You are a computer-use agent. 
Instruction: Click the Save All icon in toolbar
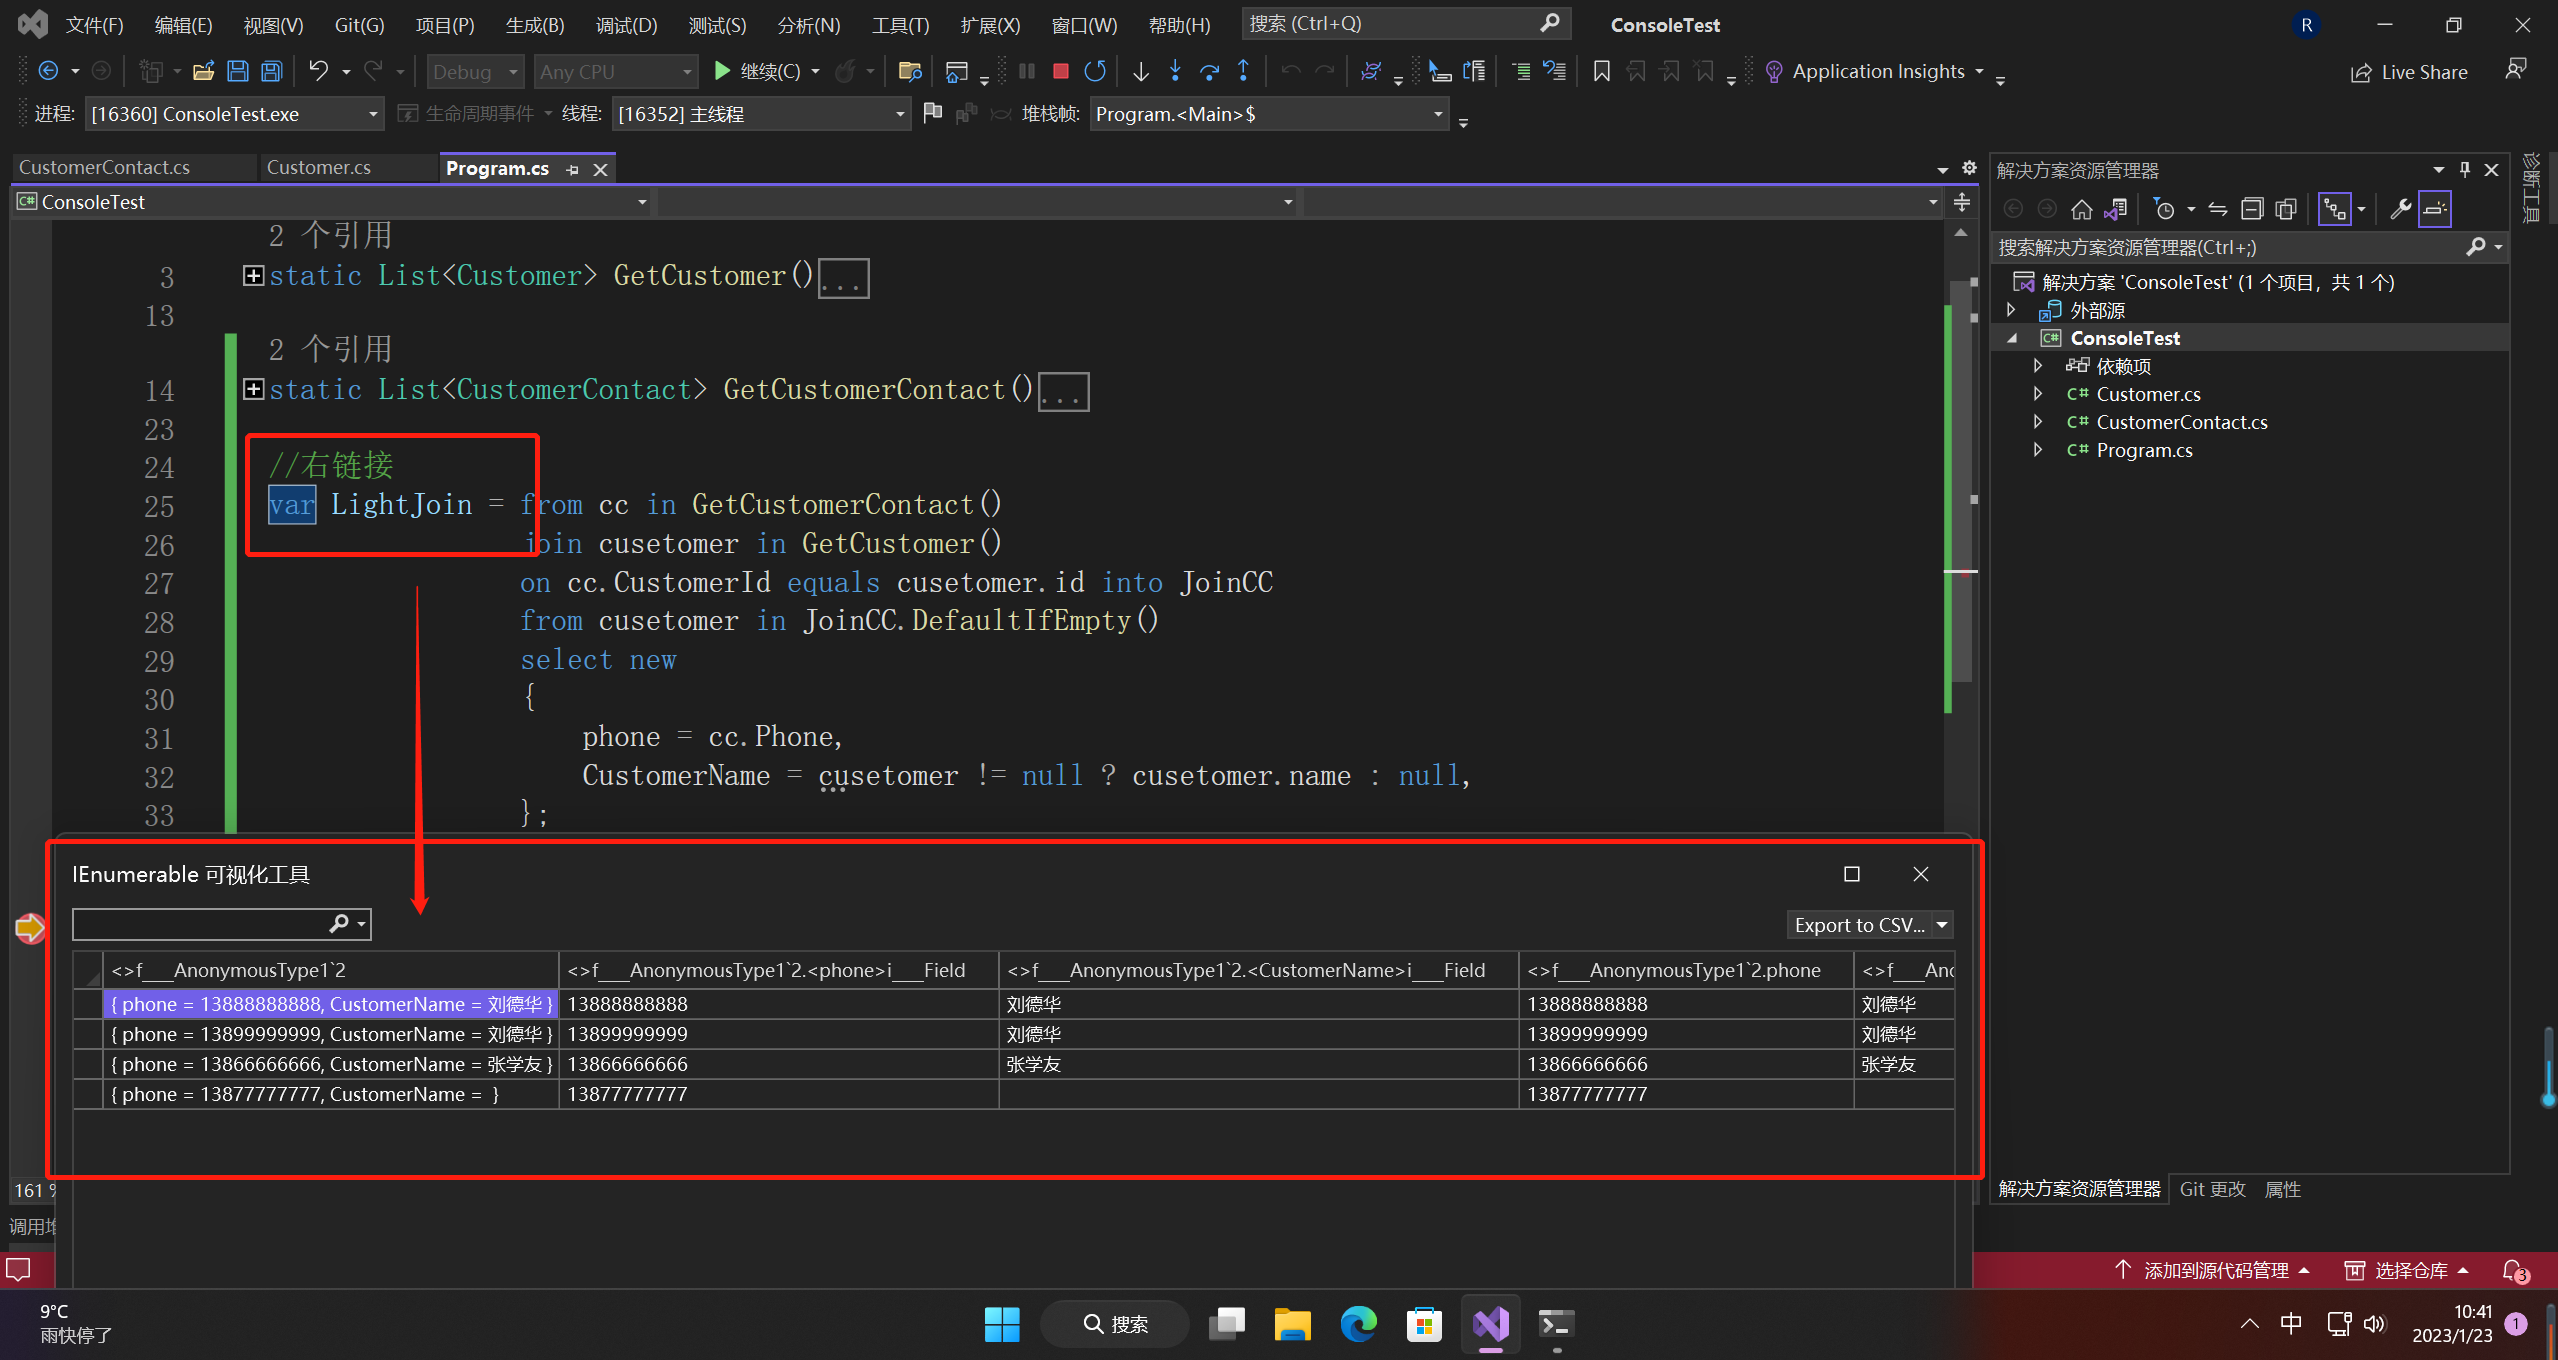[x=271, y=71]
